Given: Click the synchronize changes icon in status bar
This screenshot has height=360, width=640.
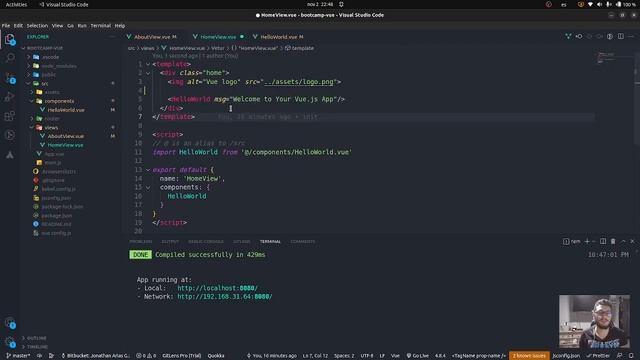Looking at the screenshot, I should click(x=40, y=356).
